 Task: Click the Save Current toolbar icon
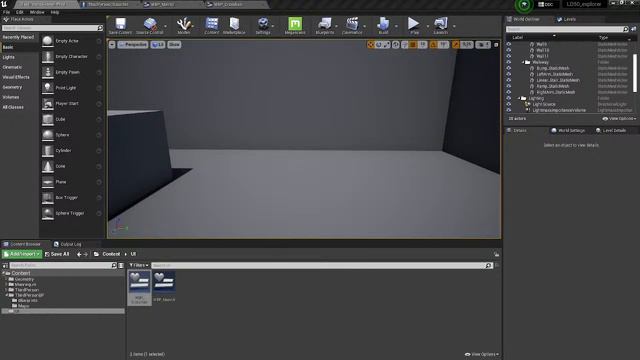120,25
